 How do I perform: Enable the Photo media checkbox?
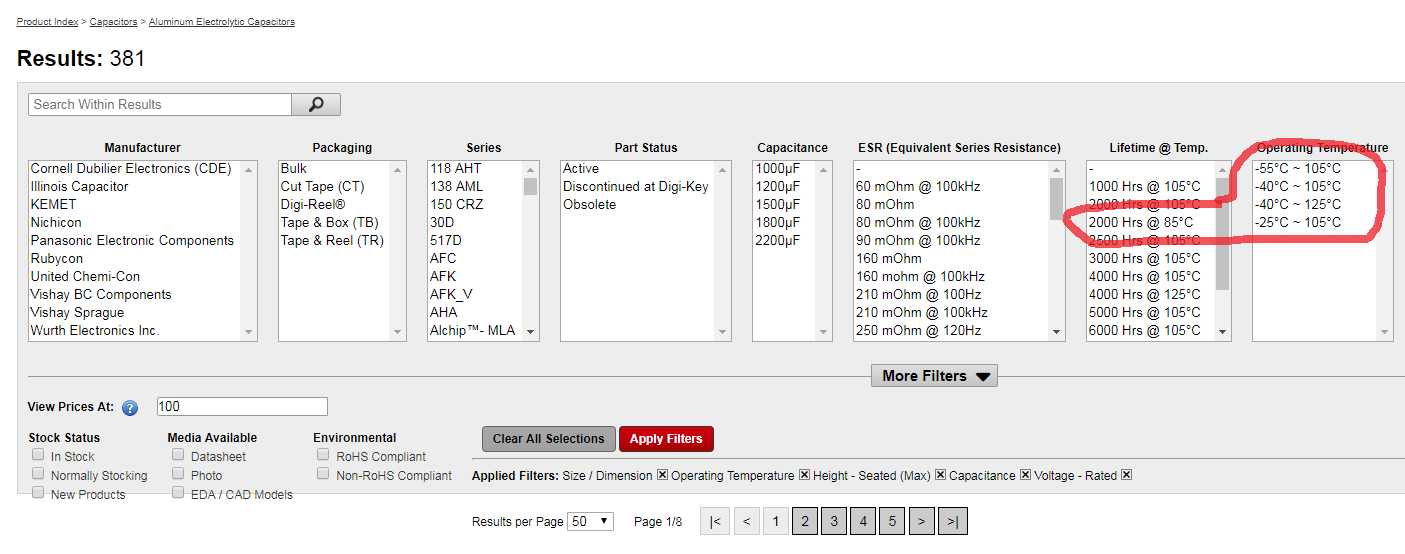point(178,474)
